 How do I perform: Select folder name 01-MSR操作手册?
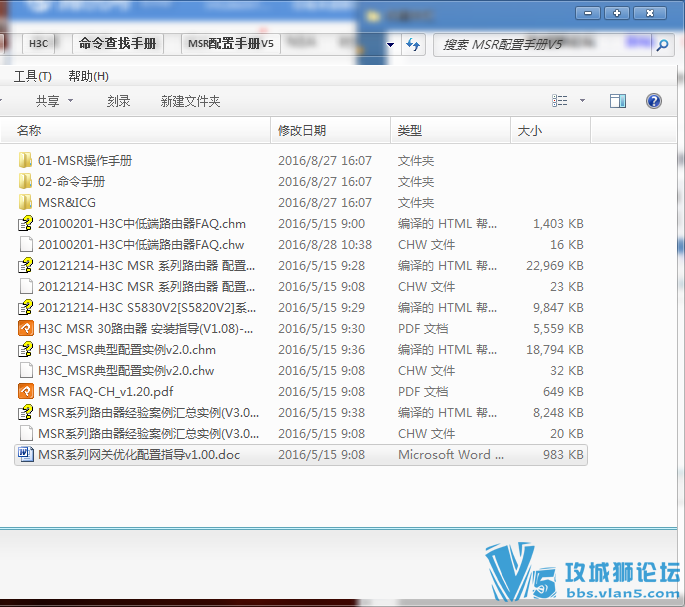click(x=85, y=160)
